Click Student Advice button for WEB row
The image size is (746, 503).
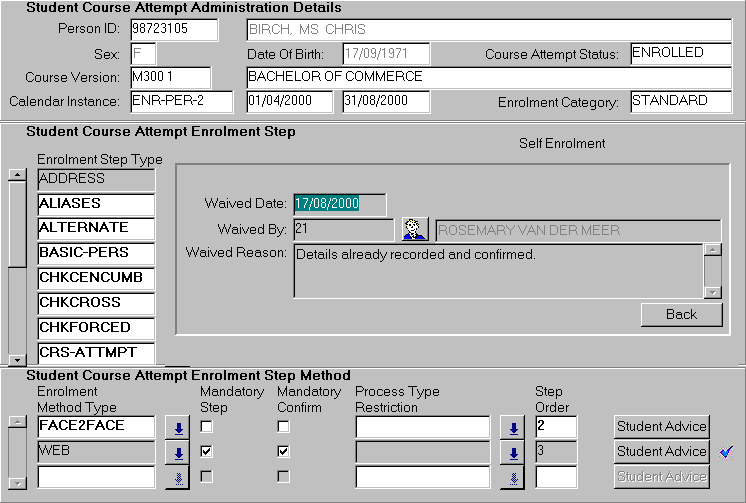[661, 452]
